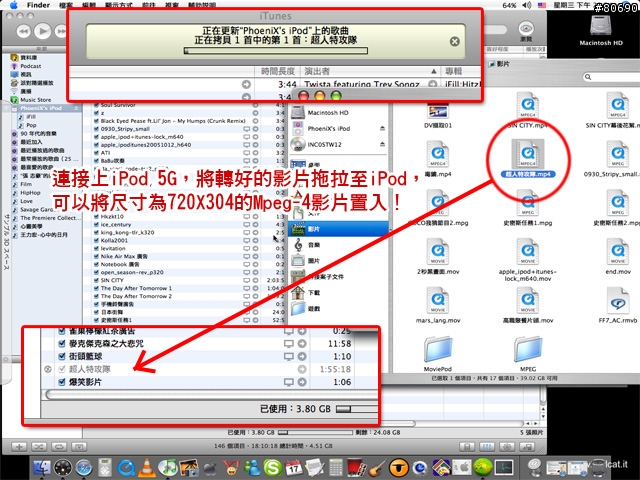Uncheck the 0930_Stripy_small checkbox in iTunes
Image resolution: width=640 pixels, height=480 pixels.
[x=96, y=129]
